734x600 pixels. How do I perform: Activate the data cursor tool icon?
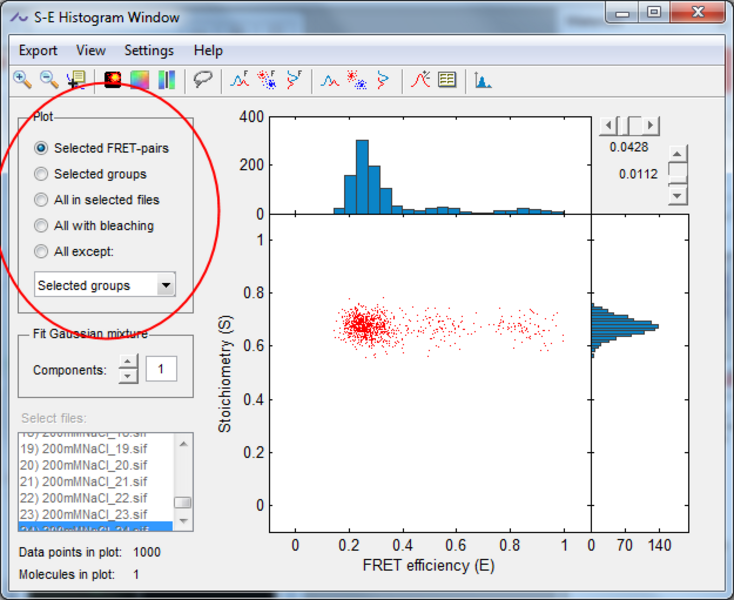coord(76,80)
